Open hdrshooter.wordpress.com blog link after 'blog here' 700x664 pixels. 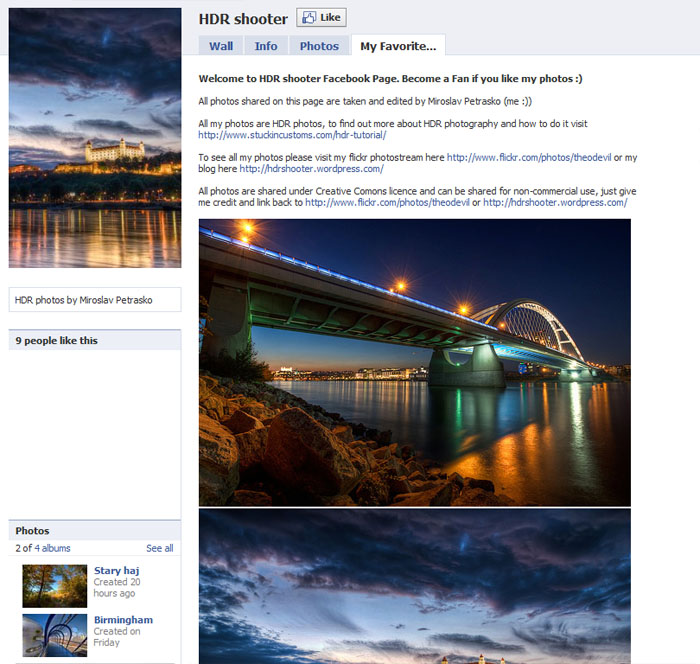[x=312, y=169]
